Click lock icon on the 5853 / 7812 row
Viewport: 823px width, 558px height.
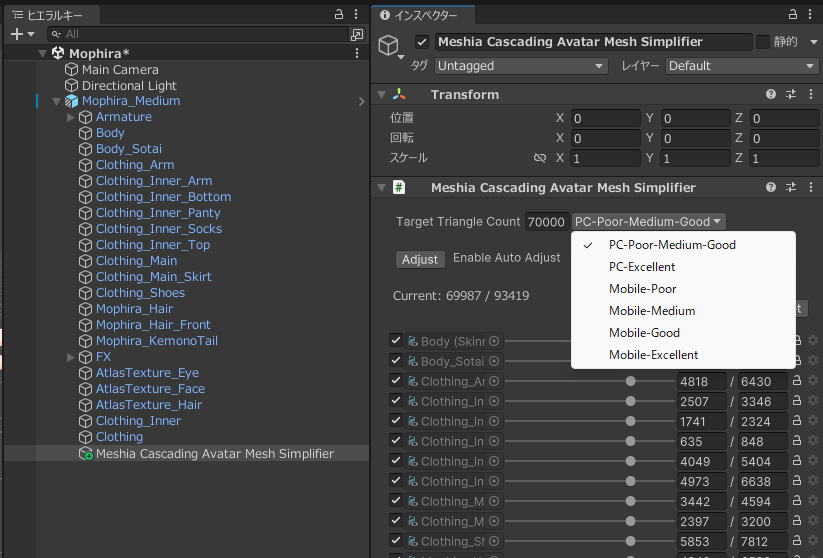point(797,540)
